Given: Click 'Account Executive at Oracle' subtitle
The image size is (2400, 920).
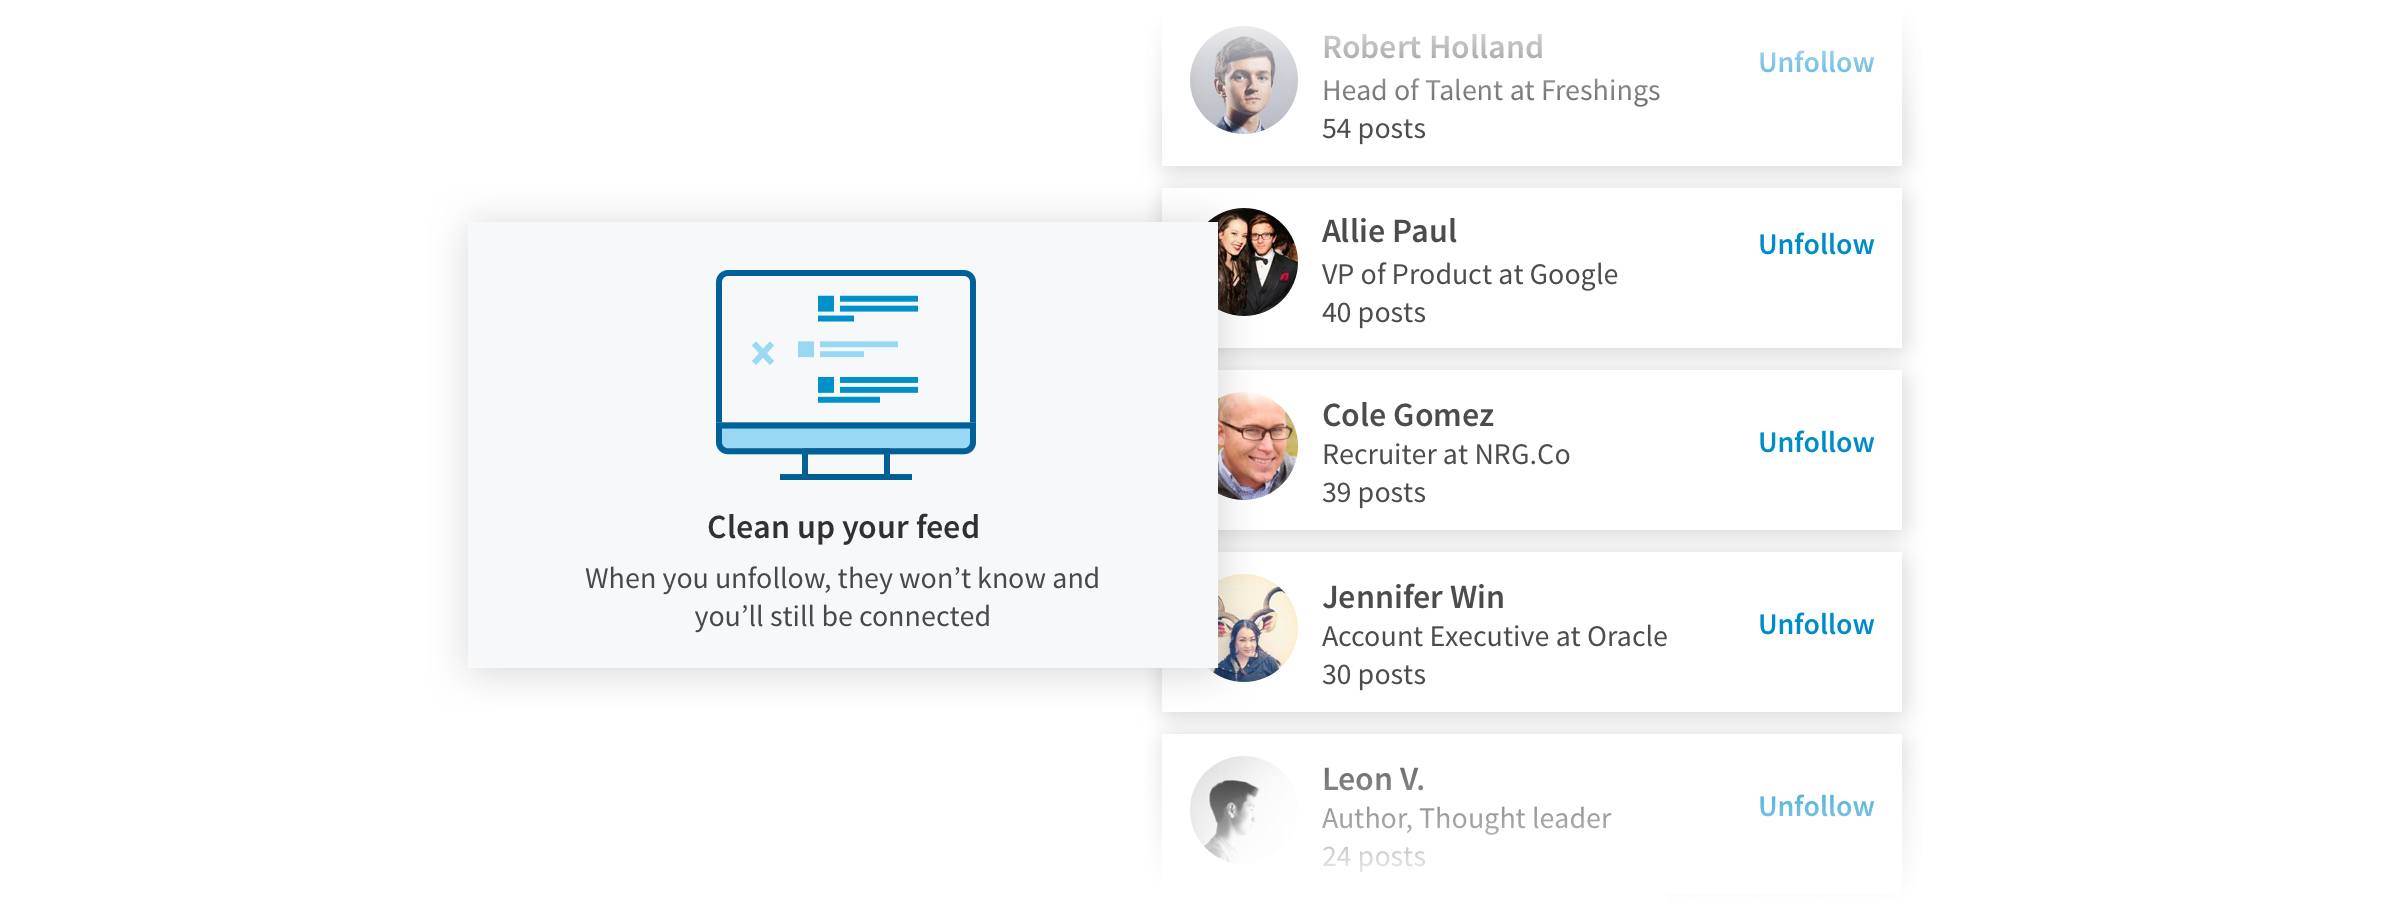Looking at the screenshot, I should (1495, 636).
